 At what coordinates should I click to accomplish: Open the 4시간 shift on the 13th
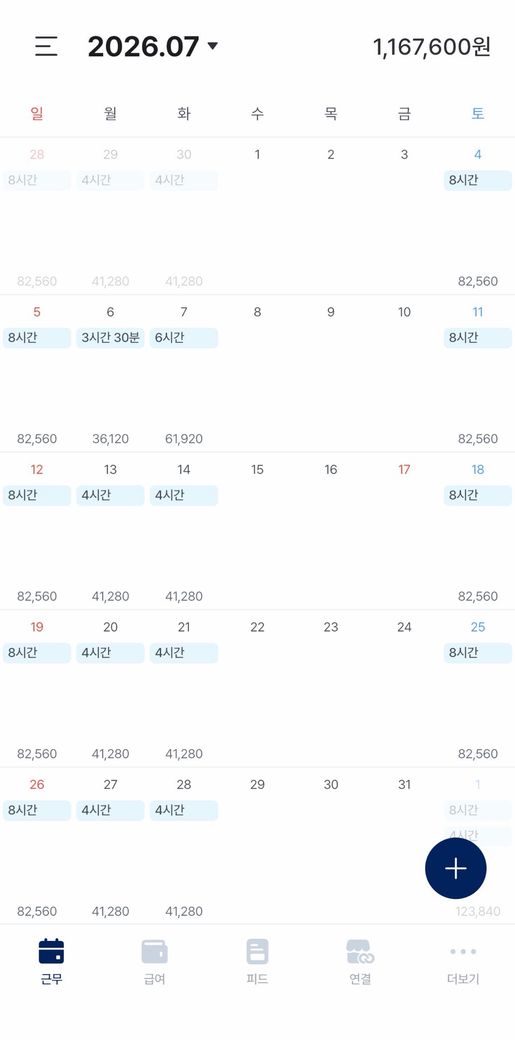(x=110, y=495)
